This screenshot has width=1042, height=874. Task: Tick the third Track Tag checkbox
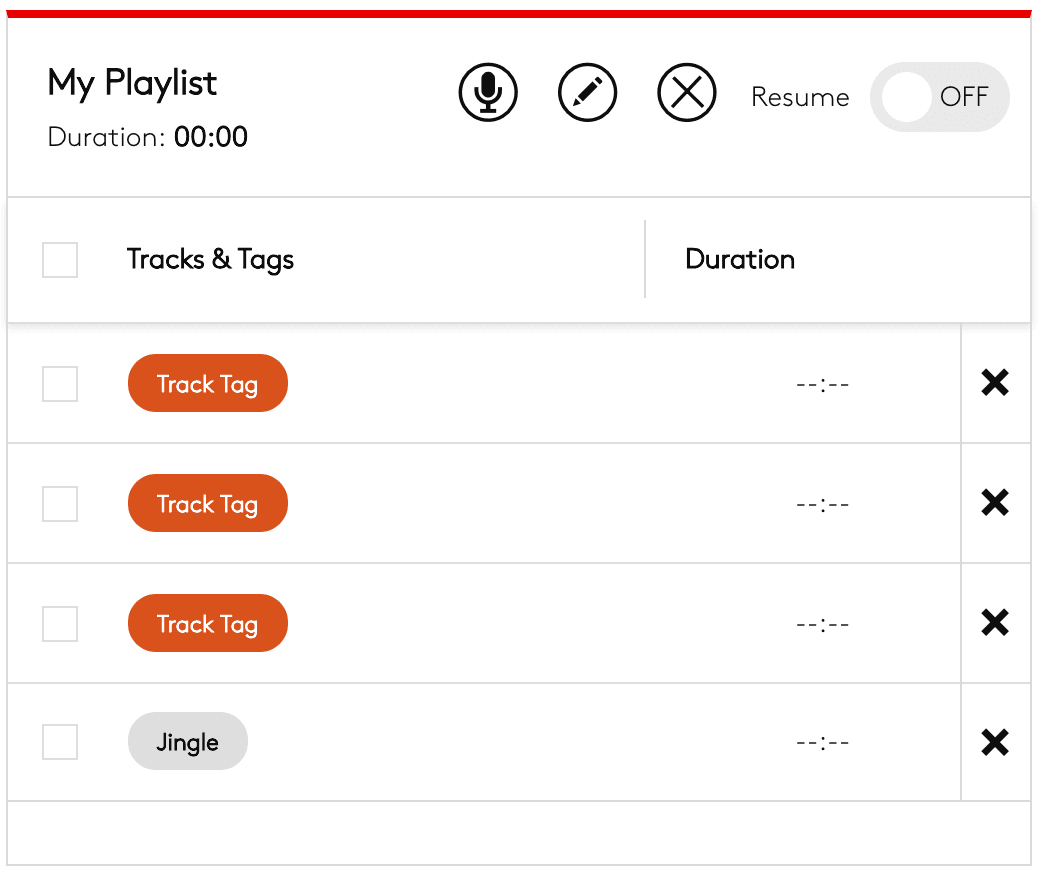(60, 624)
